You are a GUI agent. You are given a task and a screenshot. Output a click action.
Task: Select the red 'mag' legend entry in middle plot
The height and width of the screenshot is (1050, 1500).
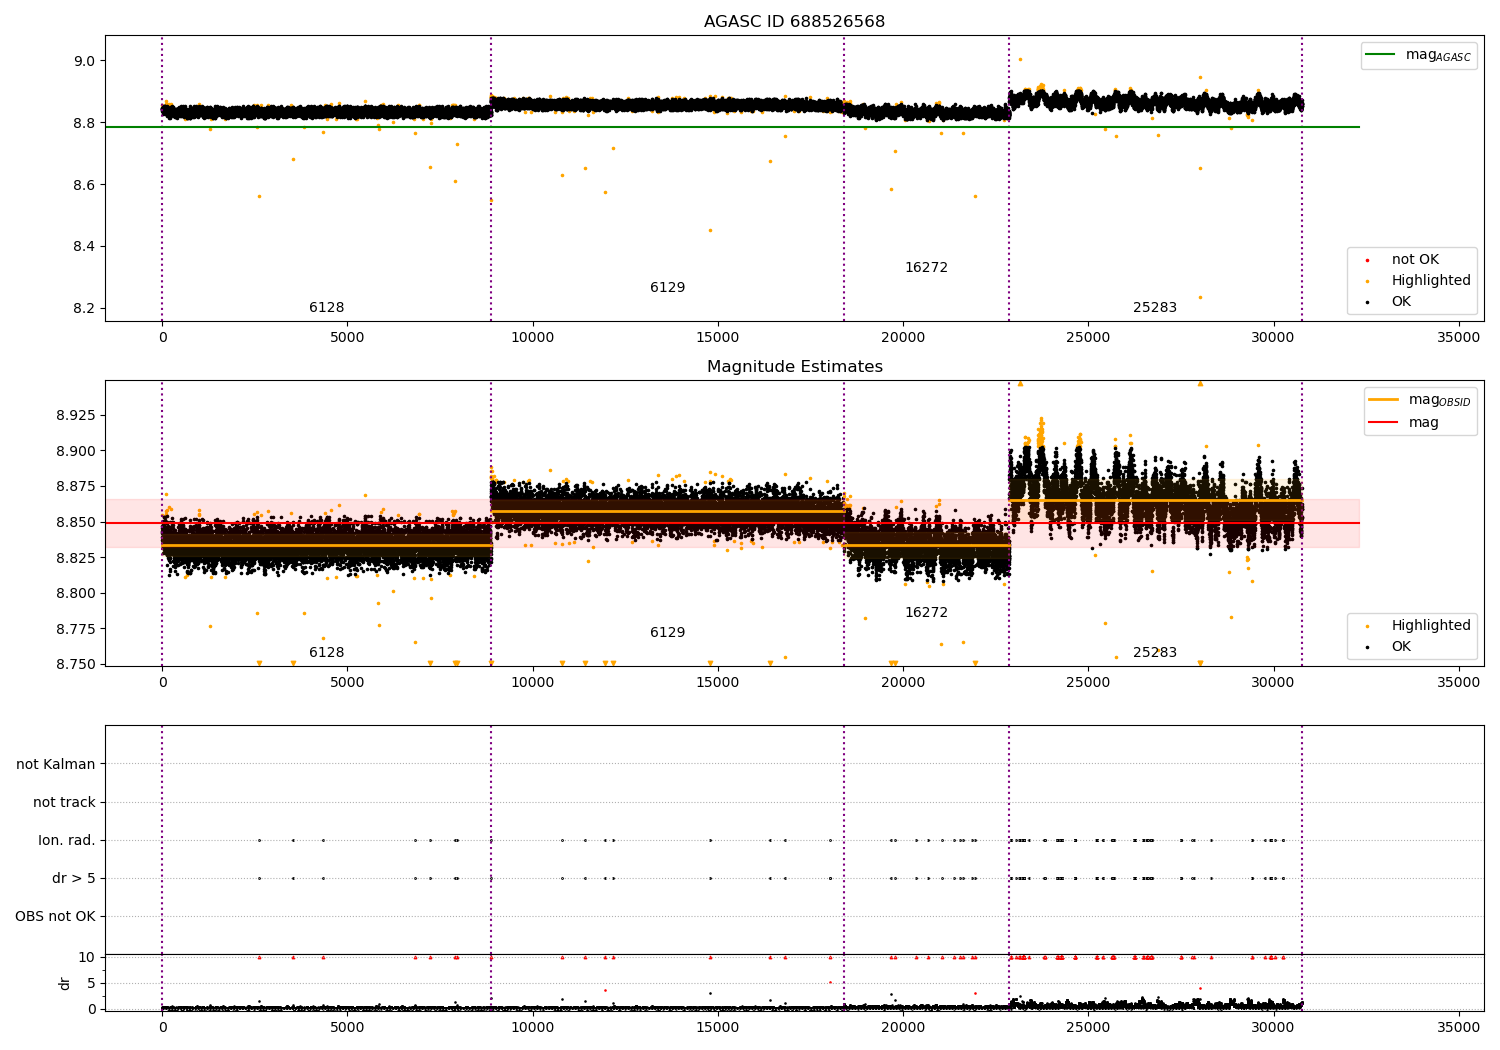pyautogui.click(x=1404, y=422)
